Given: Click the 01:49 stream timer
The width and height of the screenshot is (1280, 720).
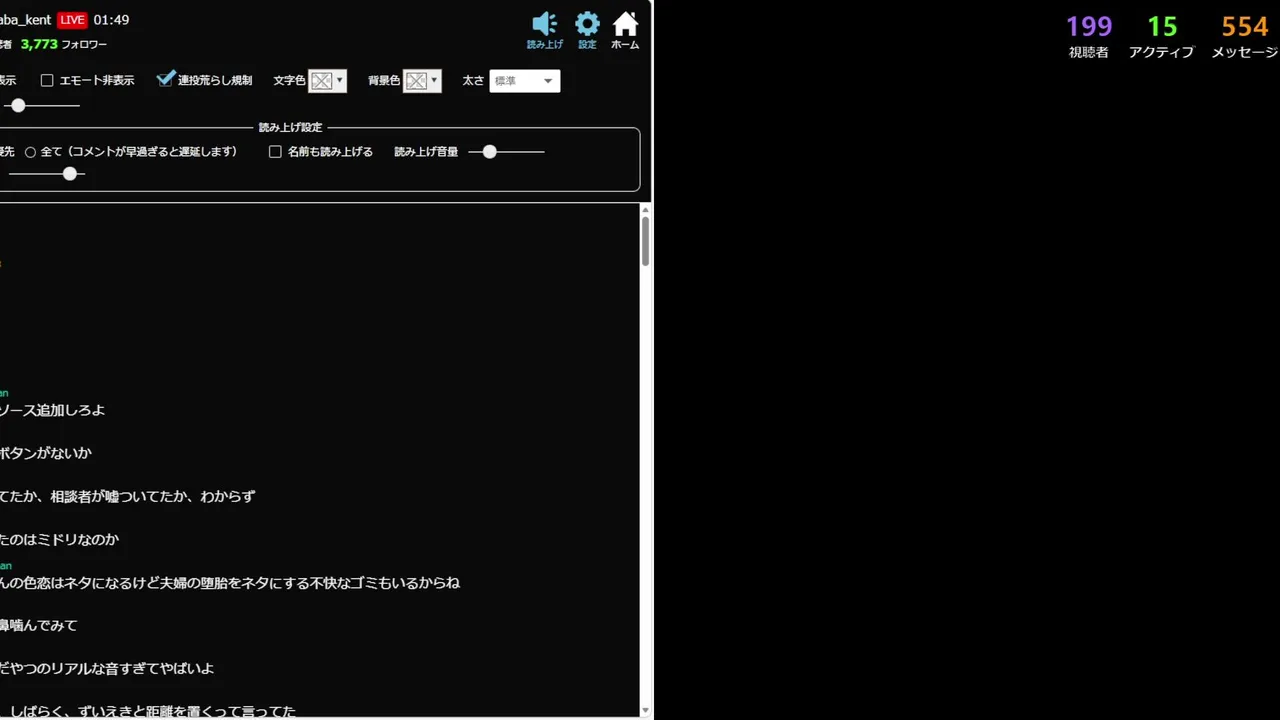Looking at the screenshot, I should [111, 20].
